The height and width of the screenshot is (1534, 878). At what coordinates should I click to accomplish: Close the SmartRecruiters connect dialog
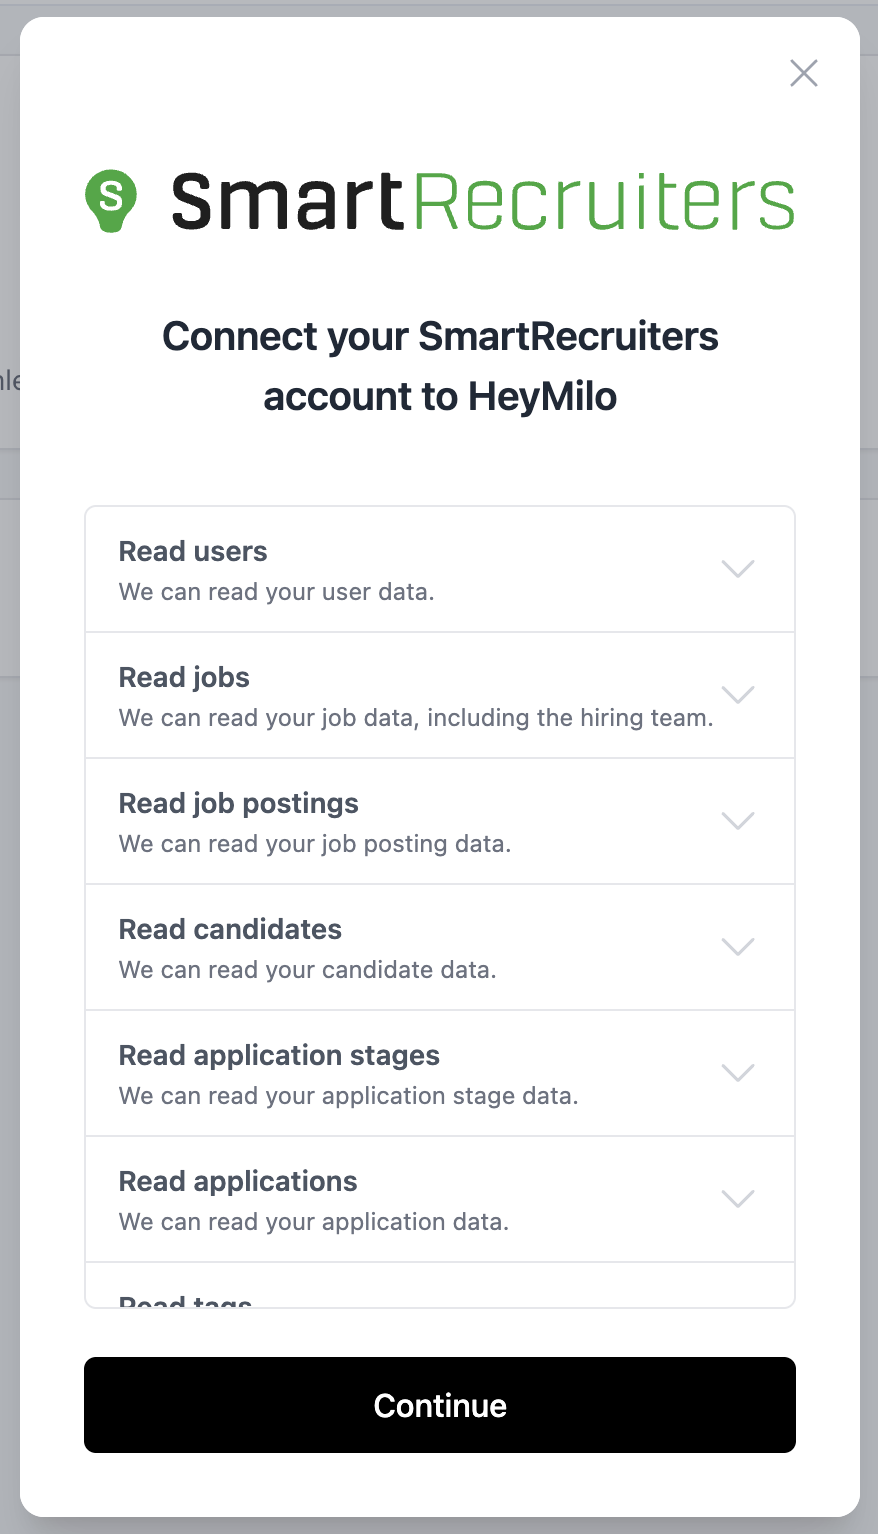[x=804, y=73]
